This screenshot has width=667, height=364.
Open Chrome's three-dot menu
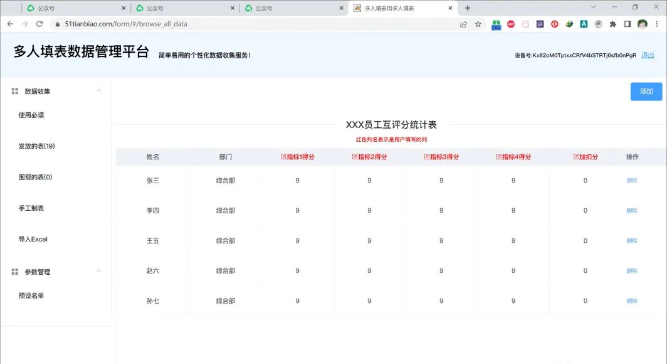(x=657, y=24)
